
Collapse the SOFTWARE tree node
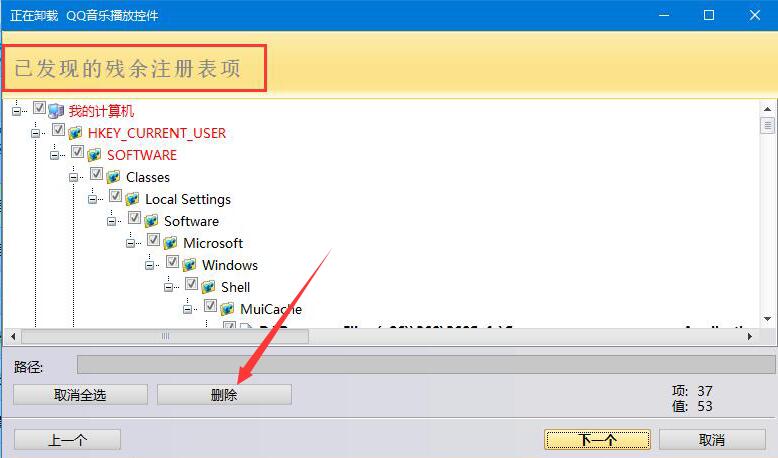click(x=54, y=155)
